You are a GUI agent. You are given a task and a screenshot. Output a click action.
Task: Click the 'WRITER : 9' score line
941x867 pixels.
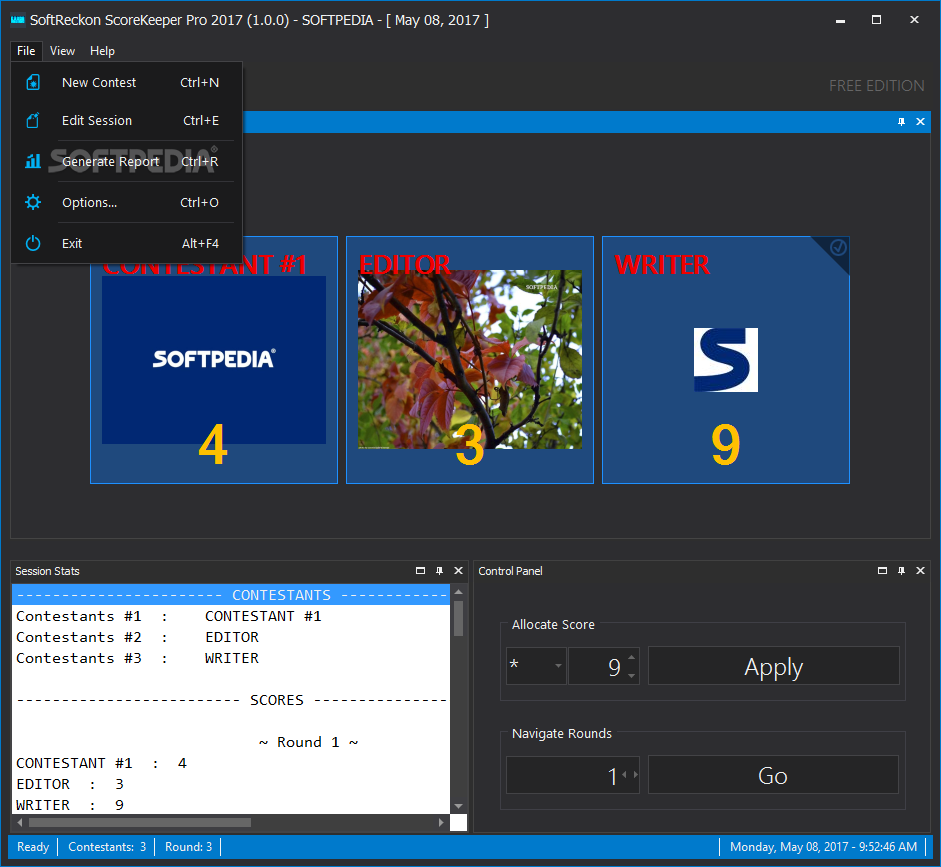[70, 805]
